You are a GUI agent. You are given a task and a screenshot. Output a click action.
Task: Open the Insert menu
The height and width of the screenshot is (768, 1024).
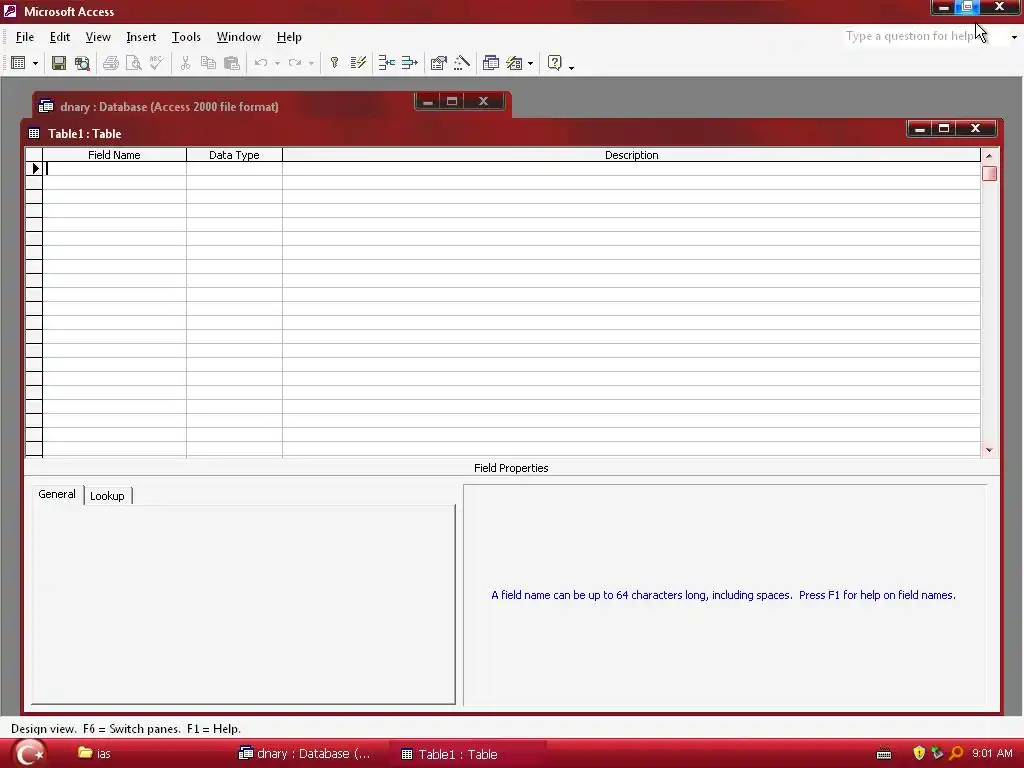(141, 37)
